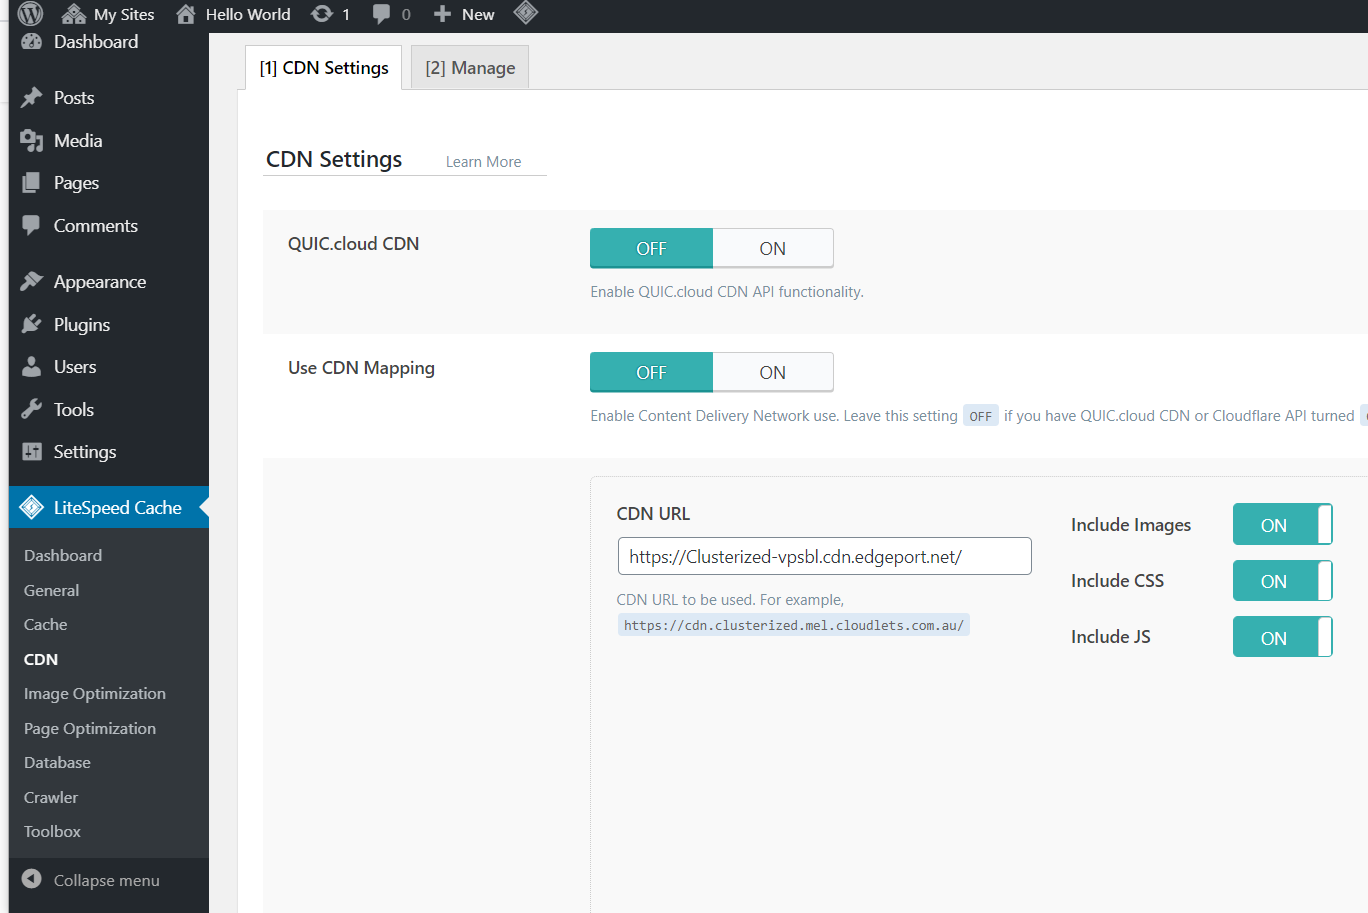Click the Dashboard gauge icon
Screen dimensions: 1368x913
[x=32, y=42]
